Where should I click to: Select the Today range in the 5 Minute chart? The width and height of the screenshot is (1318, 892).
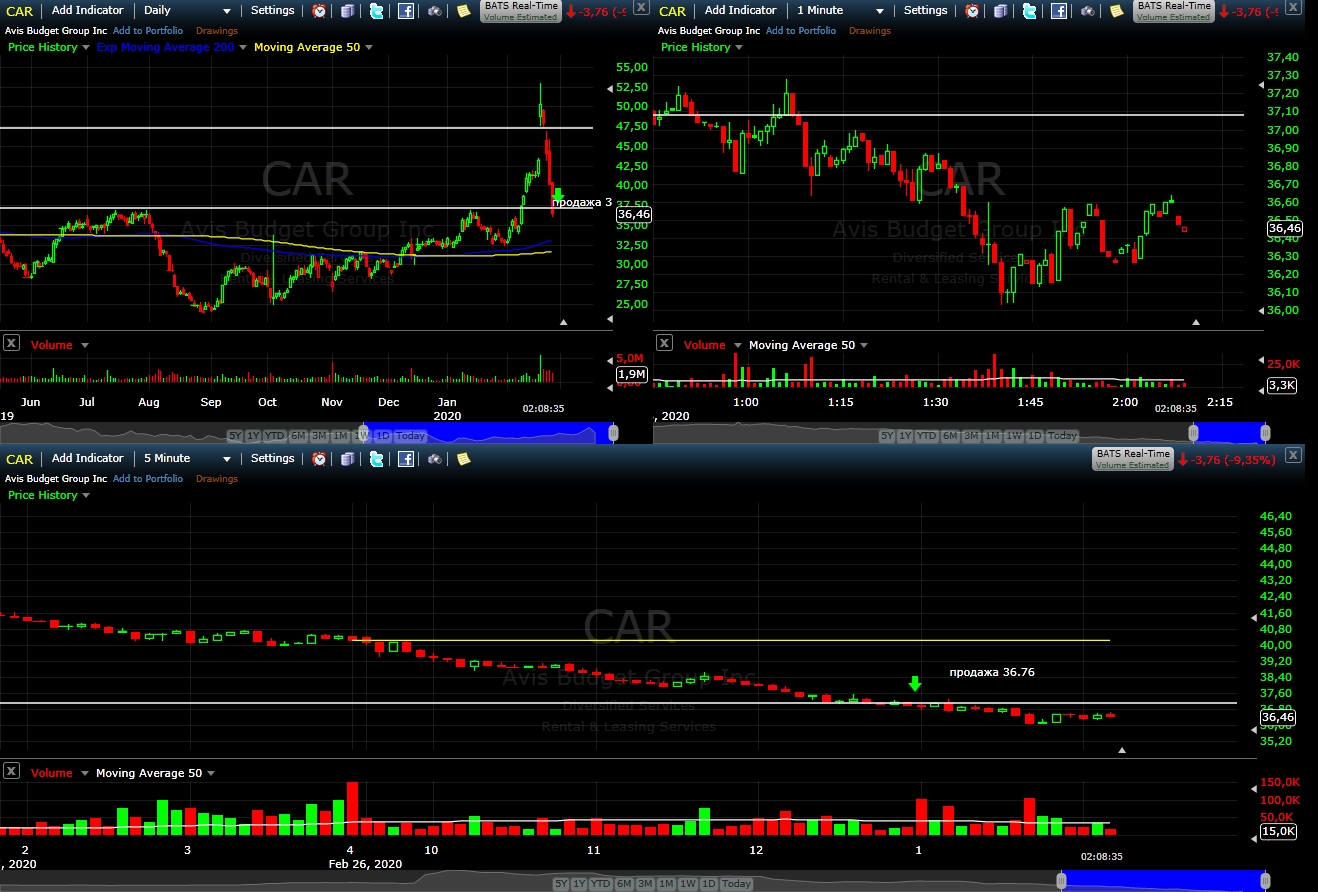tap(736, 884)
